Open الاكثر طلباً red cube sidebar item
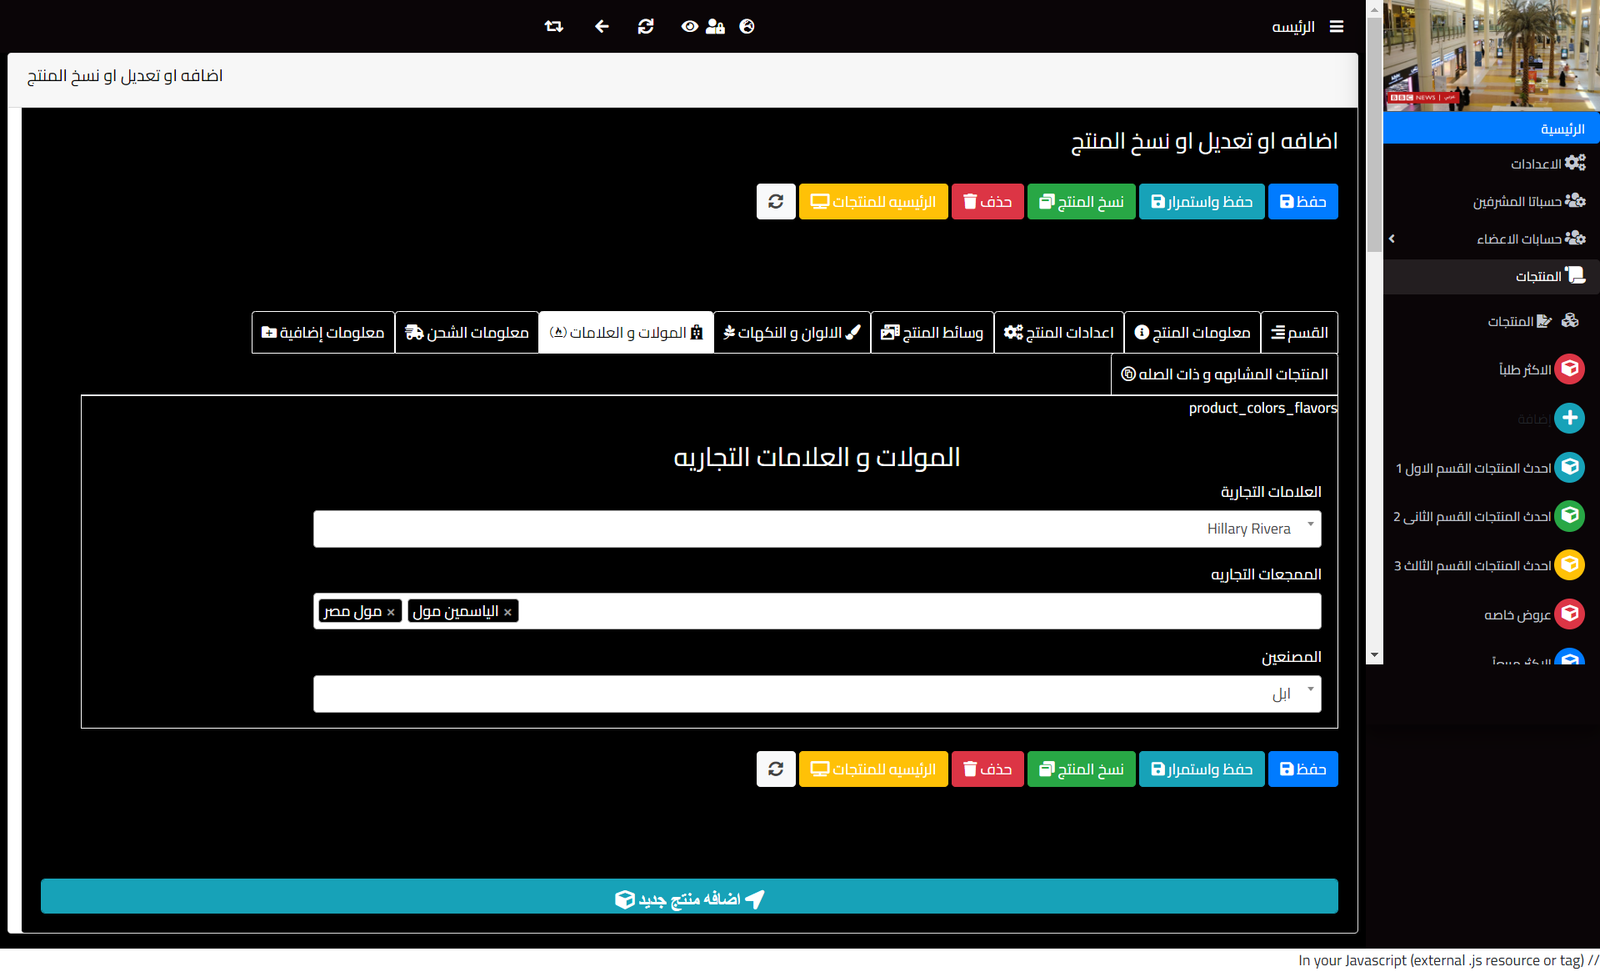This screenshot has width=1600, height=973. tap(1569, 369)
